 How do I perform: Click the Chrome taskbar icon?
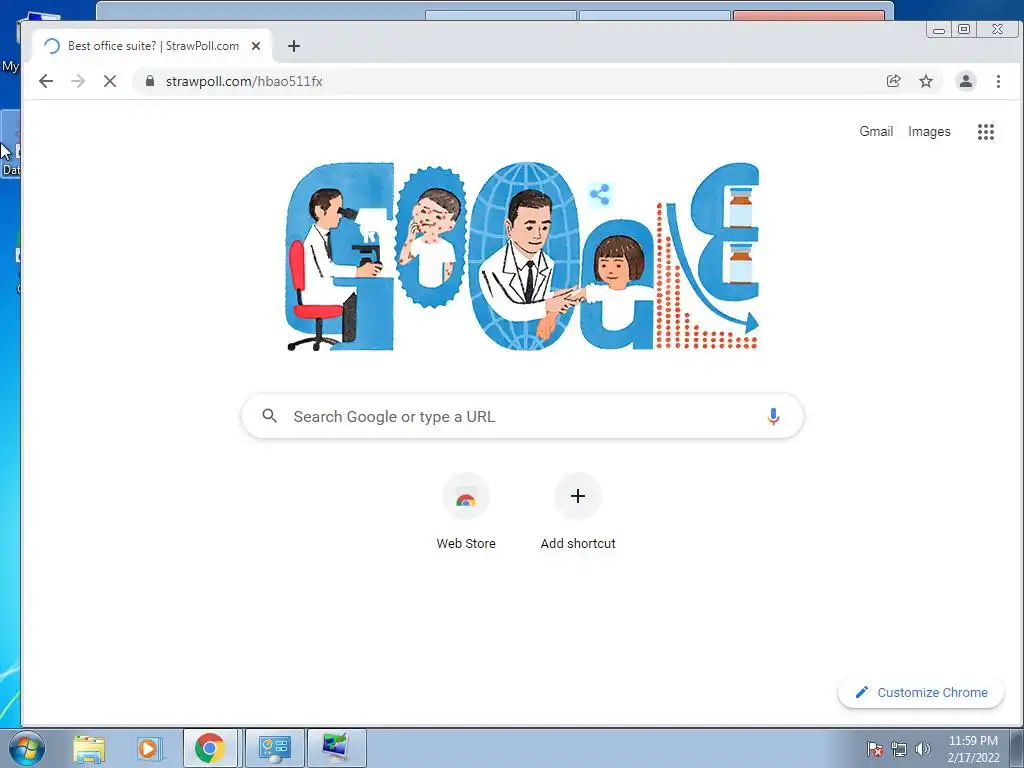click(210, 748)
